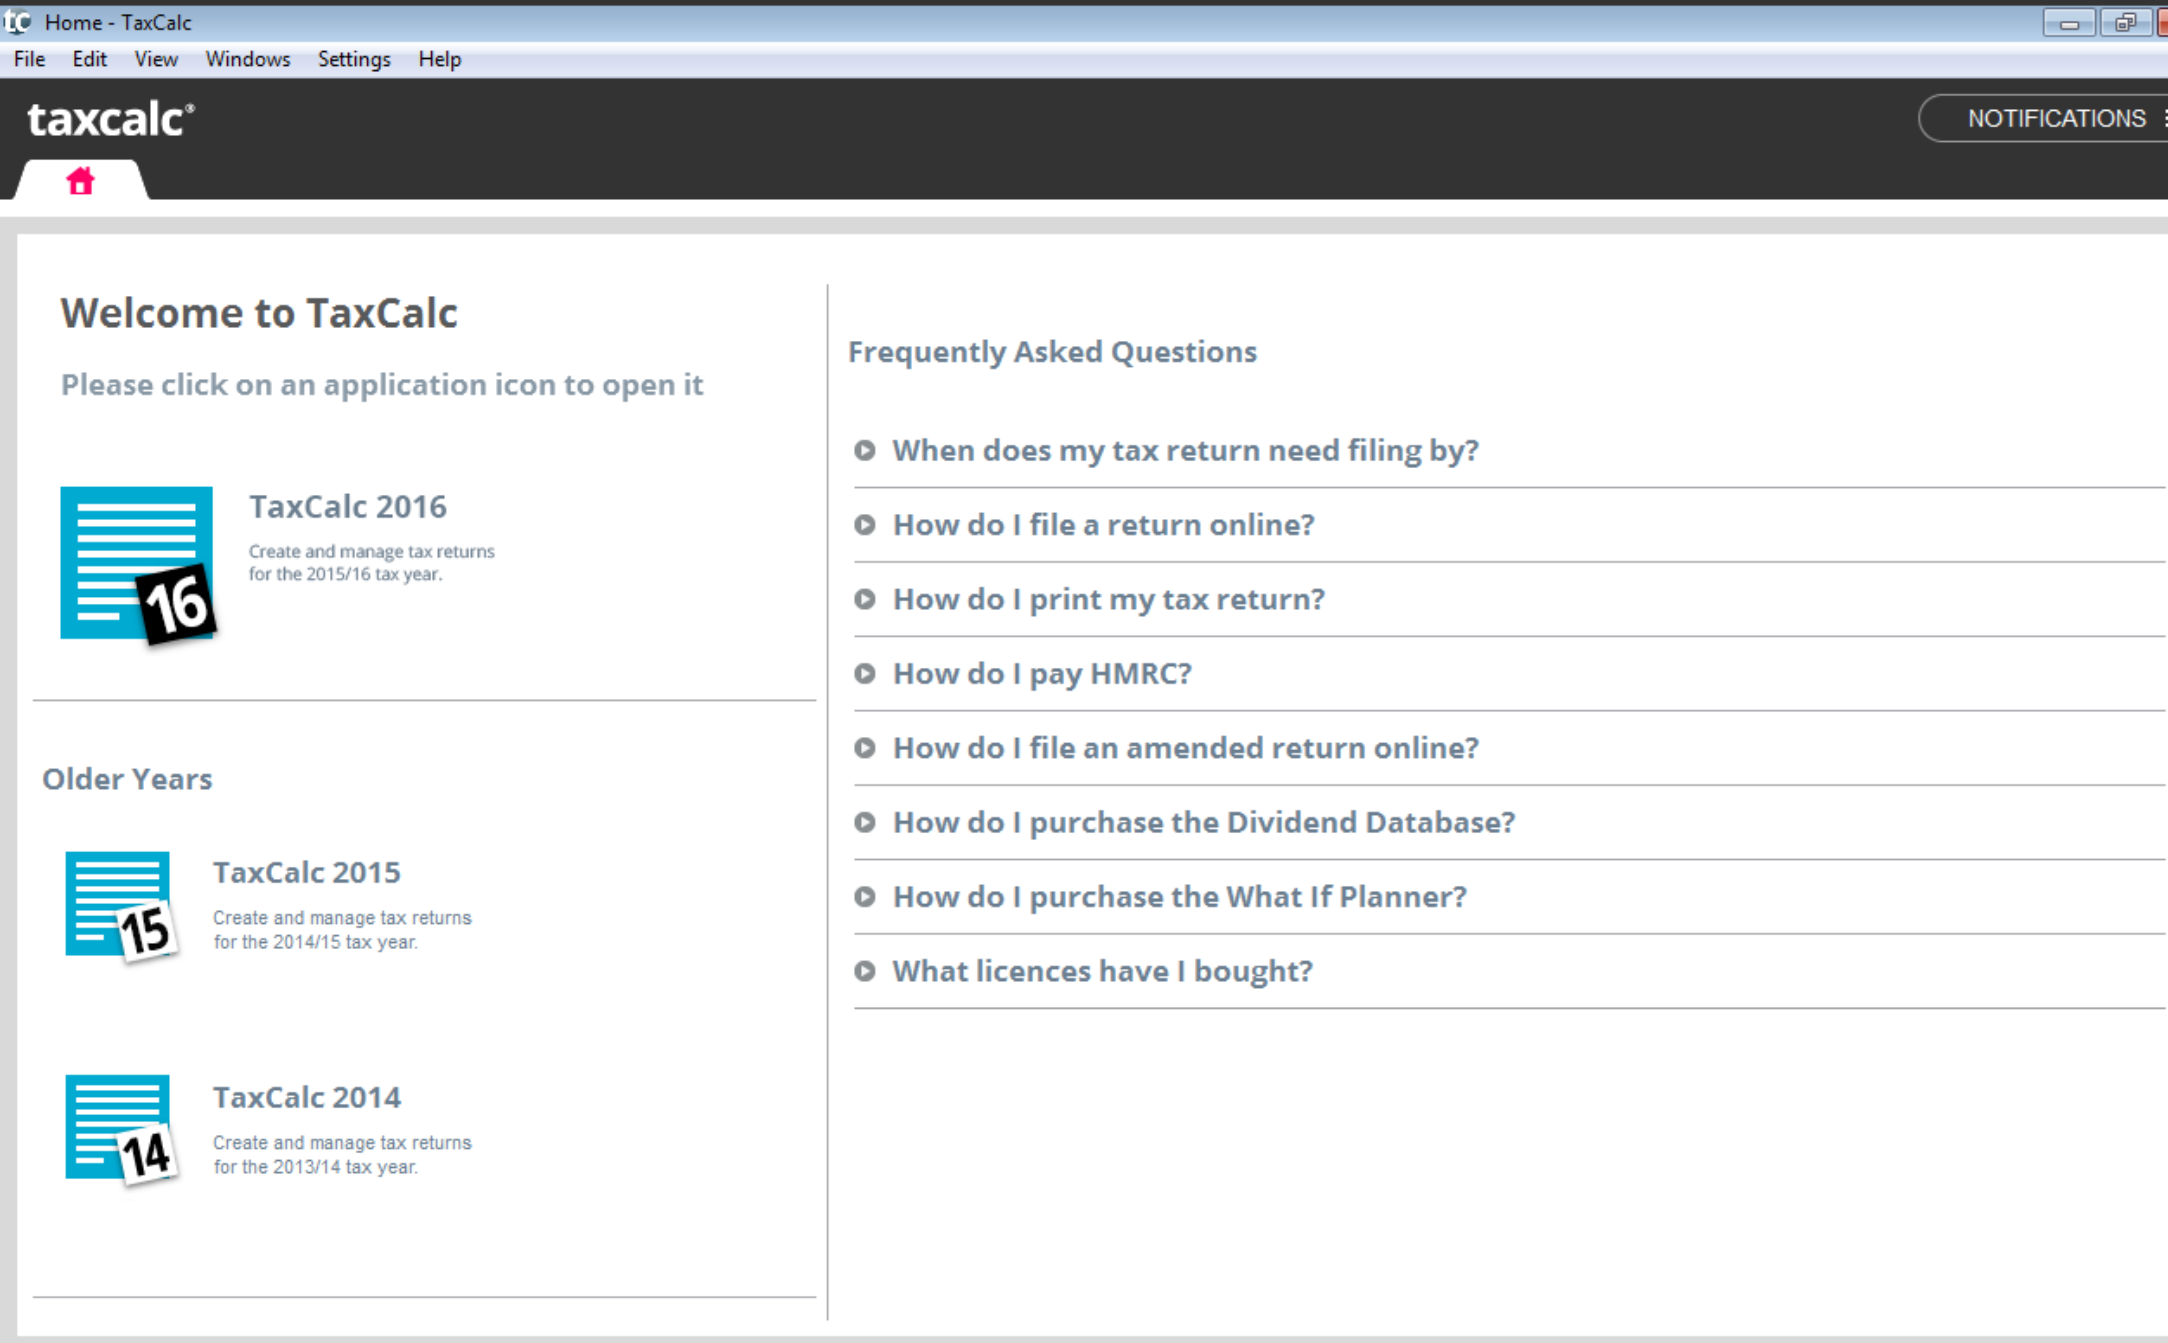Image resolution: width=2168 pixels, height=1343 pixels.
Task: Open the Notifications button
Action: 2043,118
